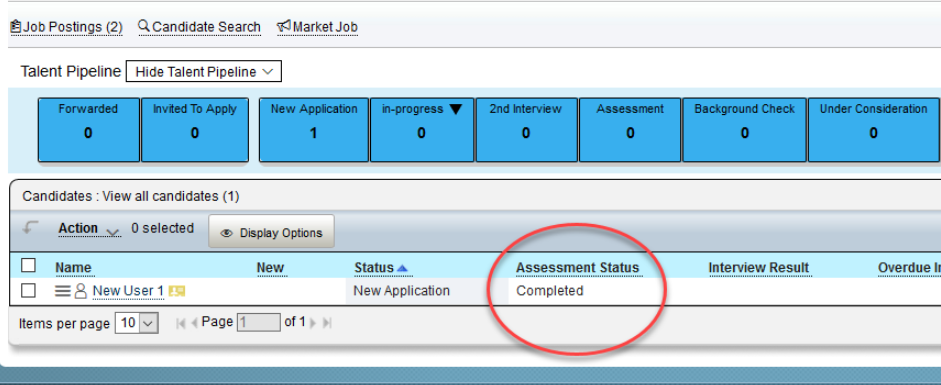Screen dimensions: 941x385
Task: Open the Market Job link
Action: click(x=317, y=27)
